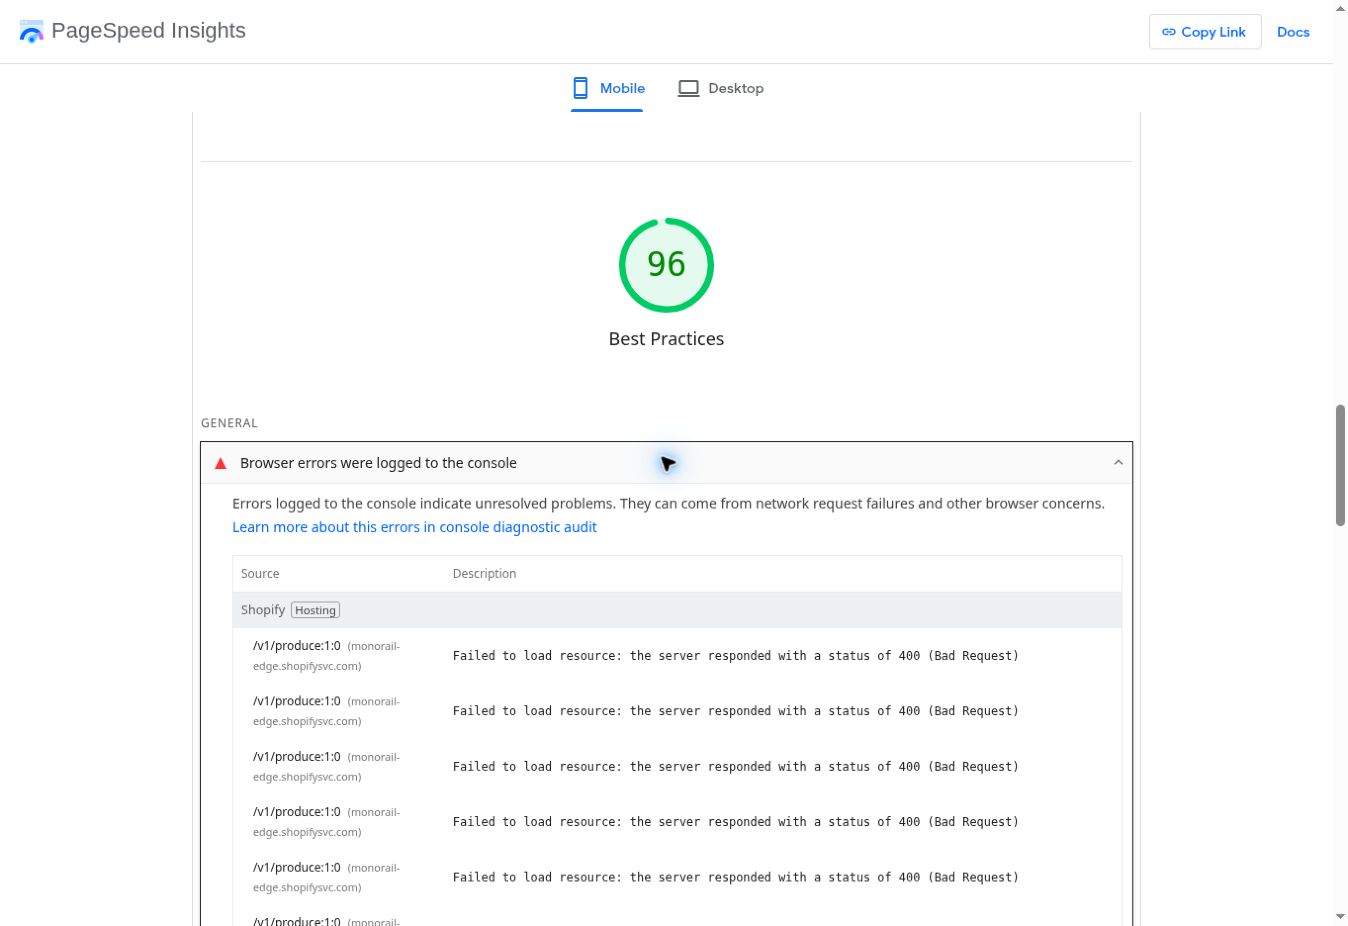
Task: Click the scrollbar down arrow
Action: pyautogui.click(x=1340, y=917)
